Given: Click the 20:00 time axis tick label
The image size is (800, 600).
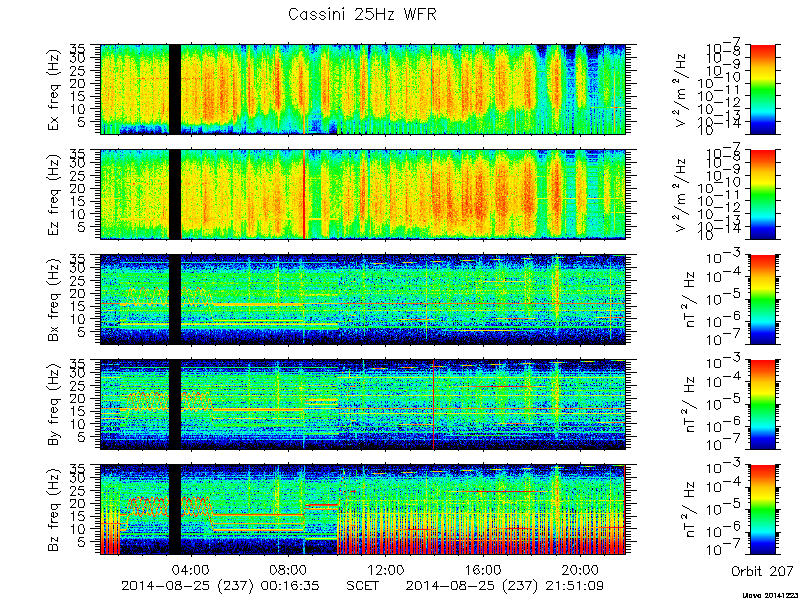Looking at the screenshot, I should (x=581, y=569).
